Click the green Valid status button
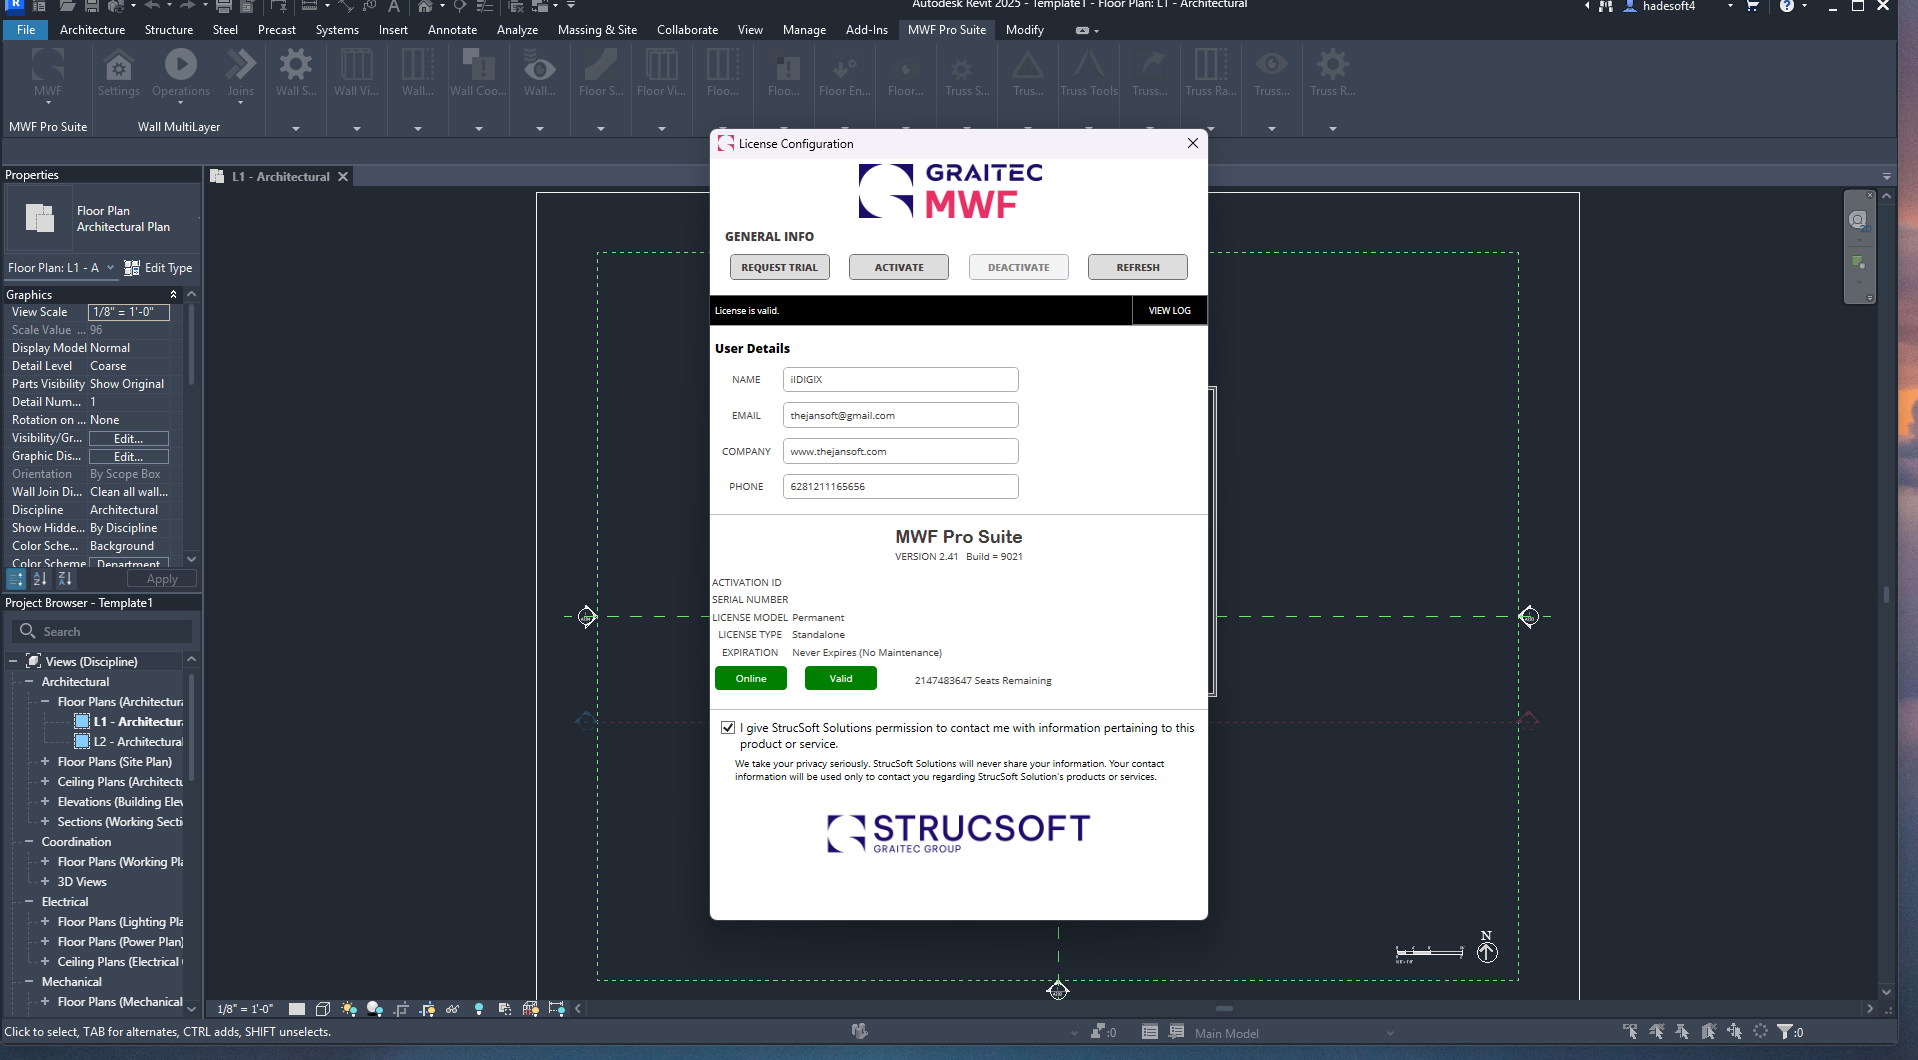Image resolution: width=1918 pixels, height=1060 pixels. click(841, 678)
